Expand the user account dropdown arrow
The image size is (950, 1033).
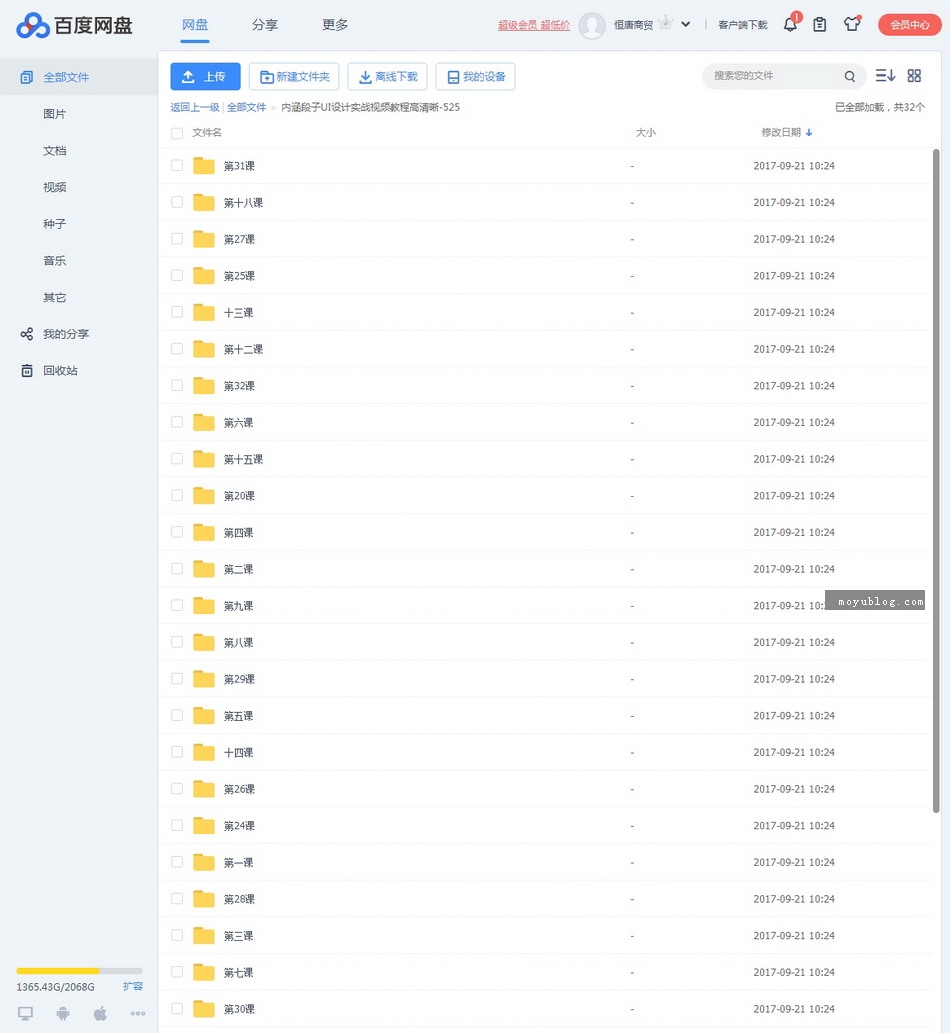click(x=686, y=24)
